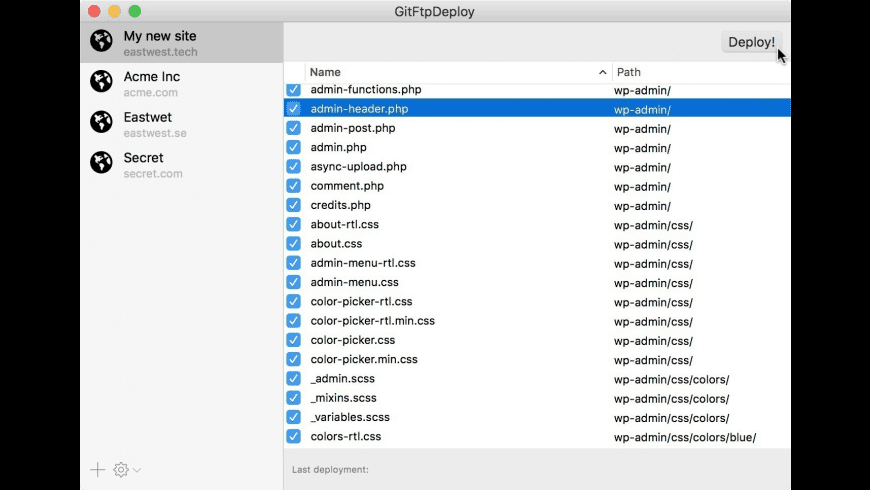Image resolution: width=870 pixels, height=490 pixels.
Task: Select the color-picker.css file name
Action: [x=353, y=340]
